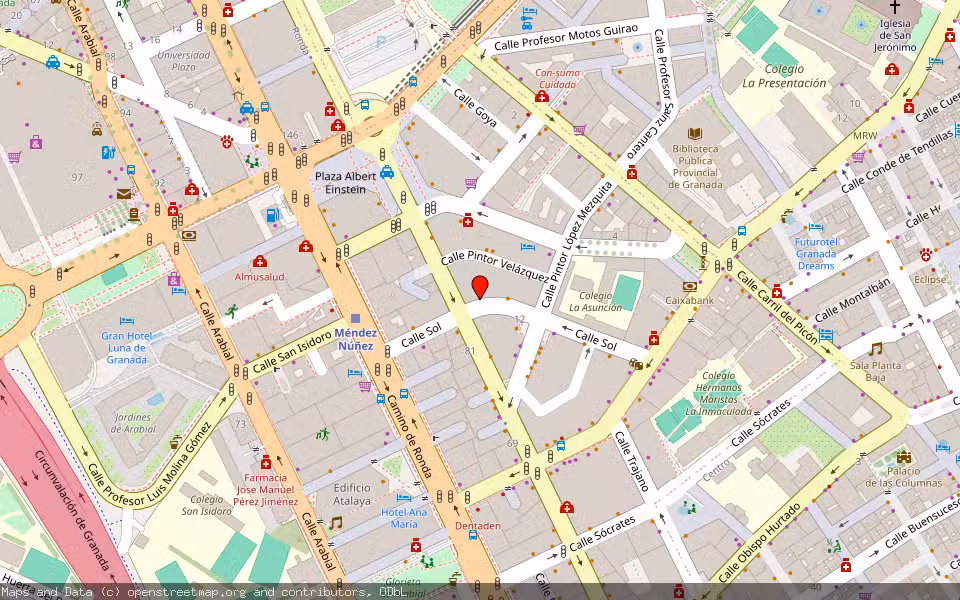Select the Iglesia de San Jerónimo label
960x600 pixels.
click(894, 35)
